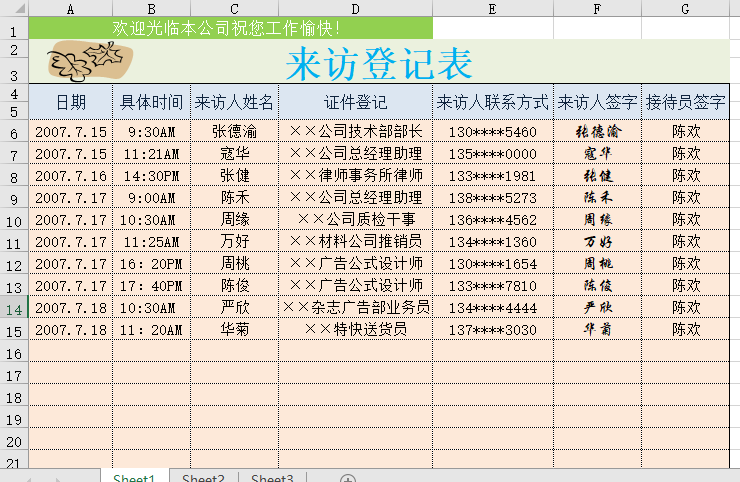Click the leaf decoration image in the title
Image resolution: width=740 pixels, height=482 pixels.
pos(86,63)
